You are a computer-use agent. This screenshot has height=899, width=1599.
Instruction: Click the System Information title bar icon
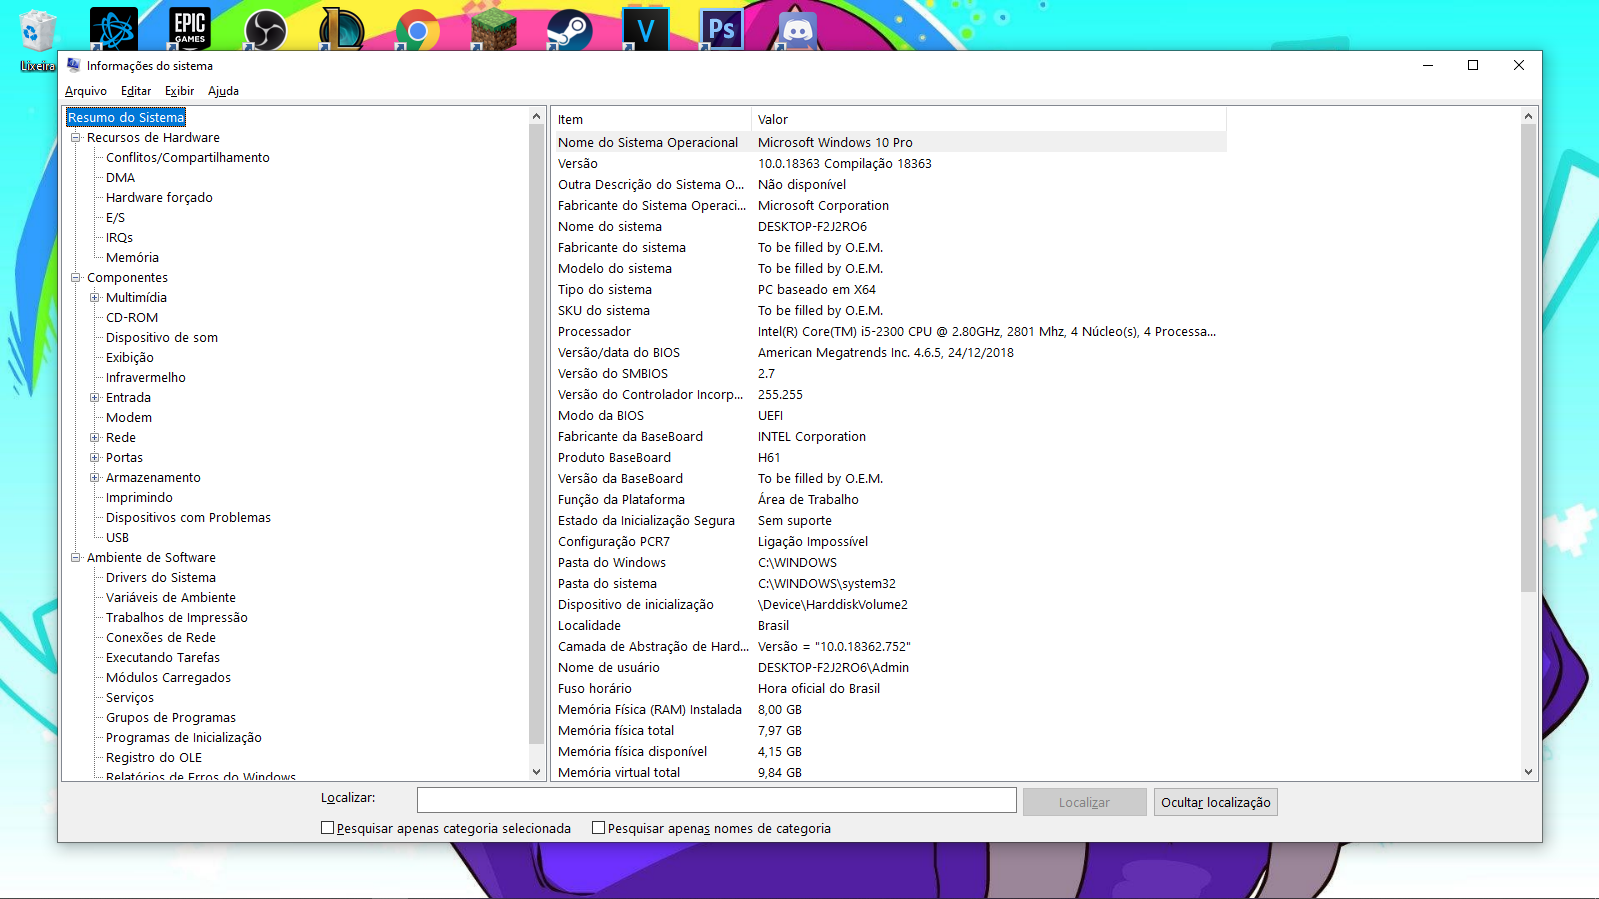click(73, 65)
